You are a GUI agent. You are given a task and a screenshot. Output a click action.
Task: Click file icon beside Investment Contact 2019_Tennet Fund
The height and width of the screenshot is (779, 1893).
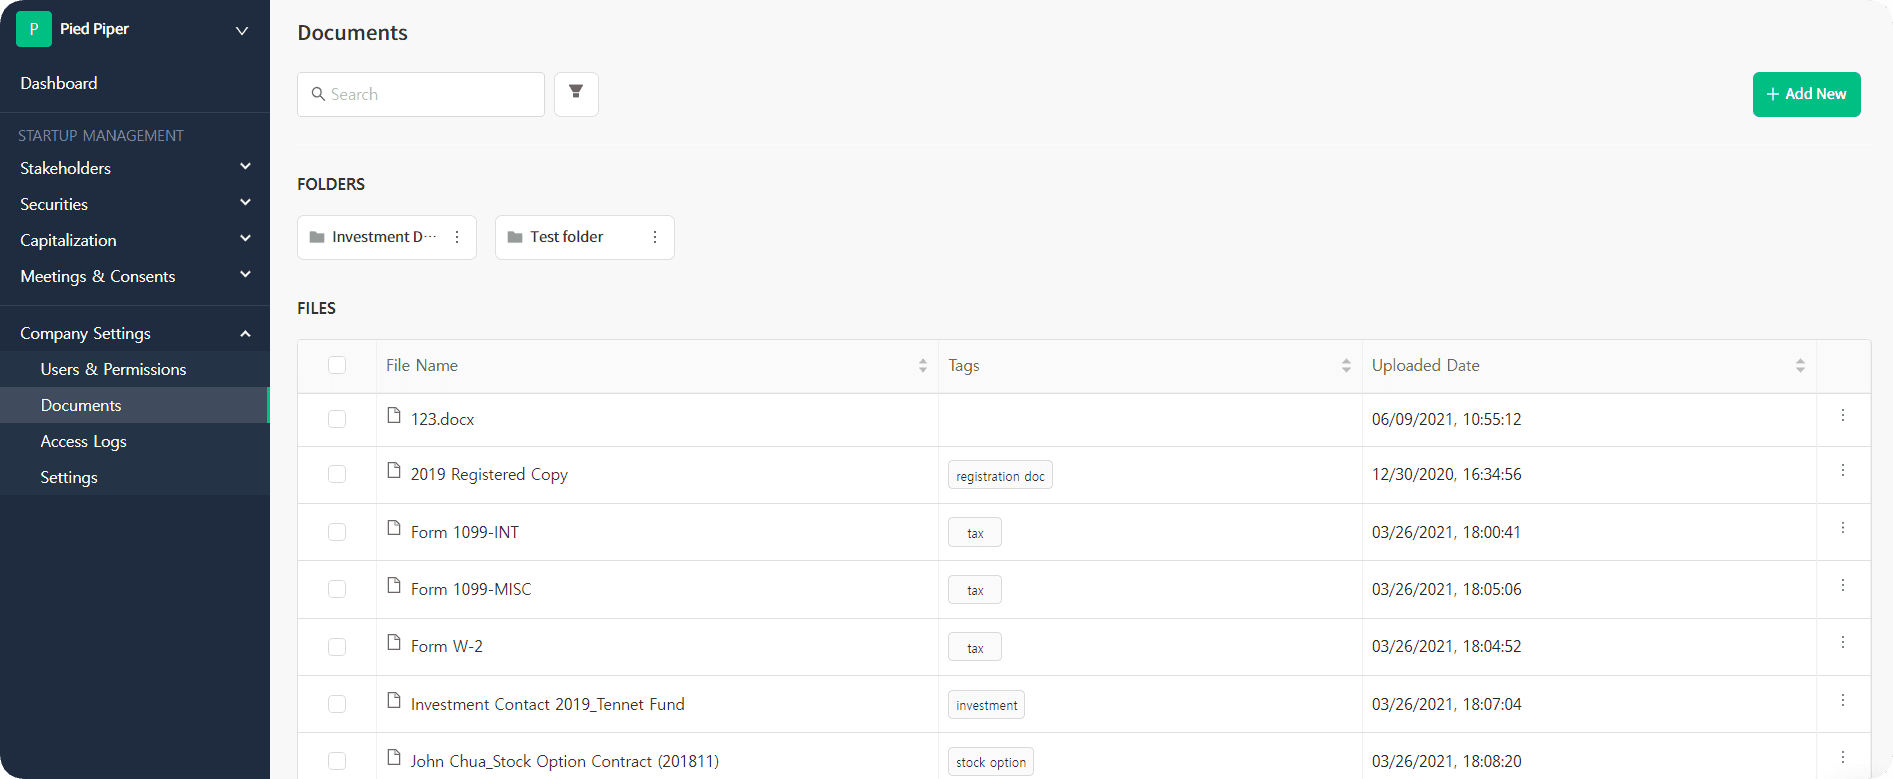pos(394,701)
